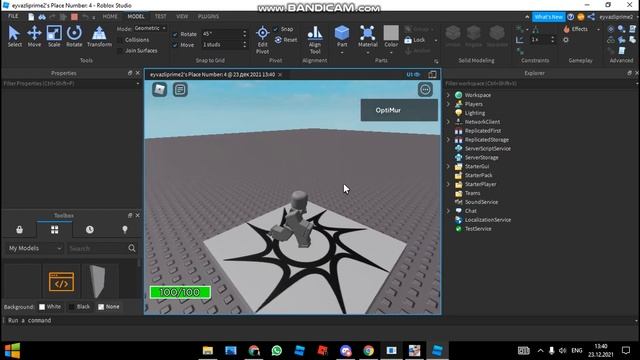Viewport: 640px width, 360px height.
Task: Show Toolbox Inventory grid tab
Action: (x=54, y=230)
